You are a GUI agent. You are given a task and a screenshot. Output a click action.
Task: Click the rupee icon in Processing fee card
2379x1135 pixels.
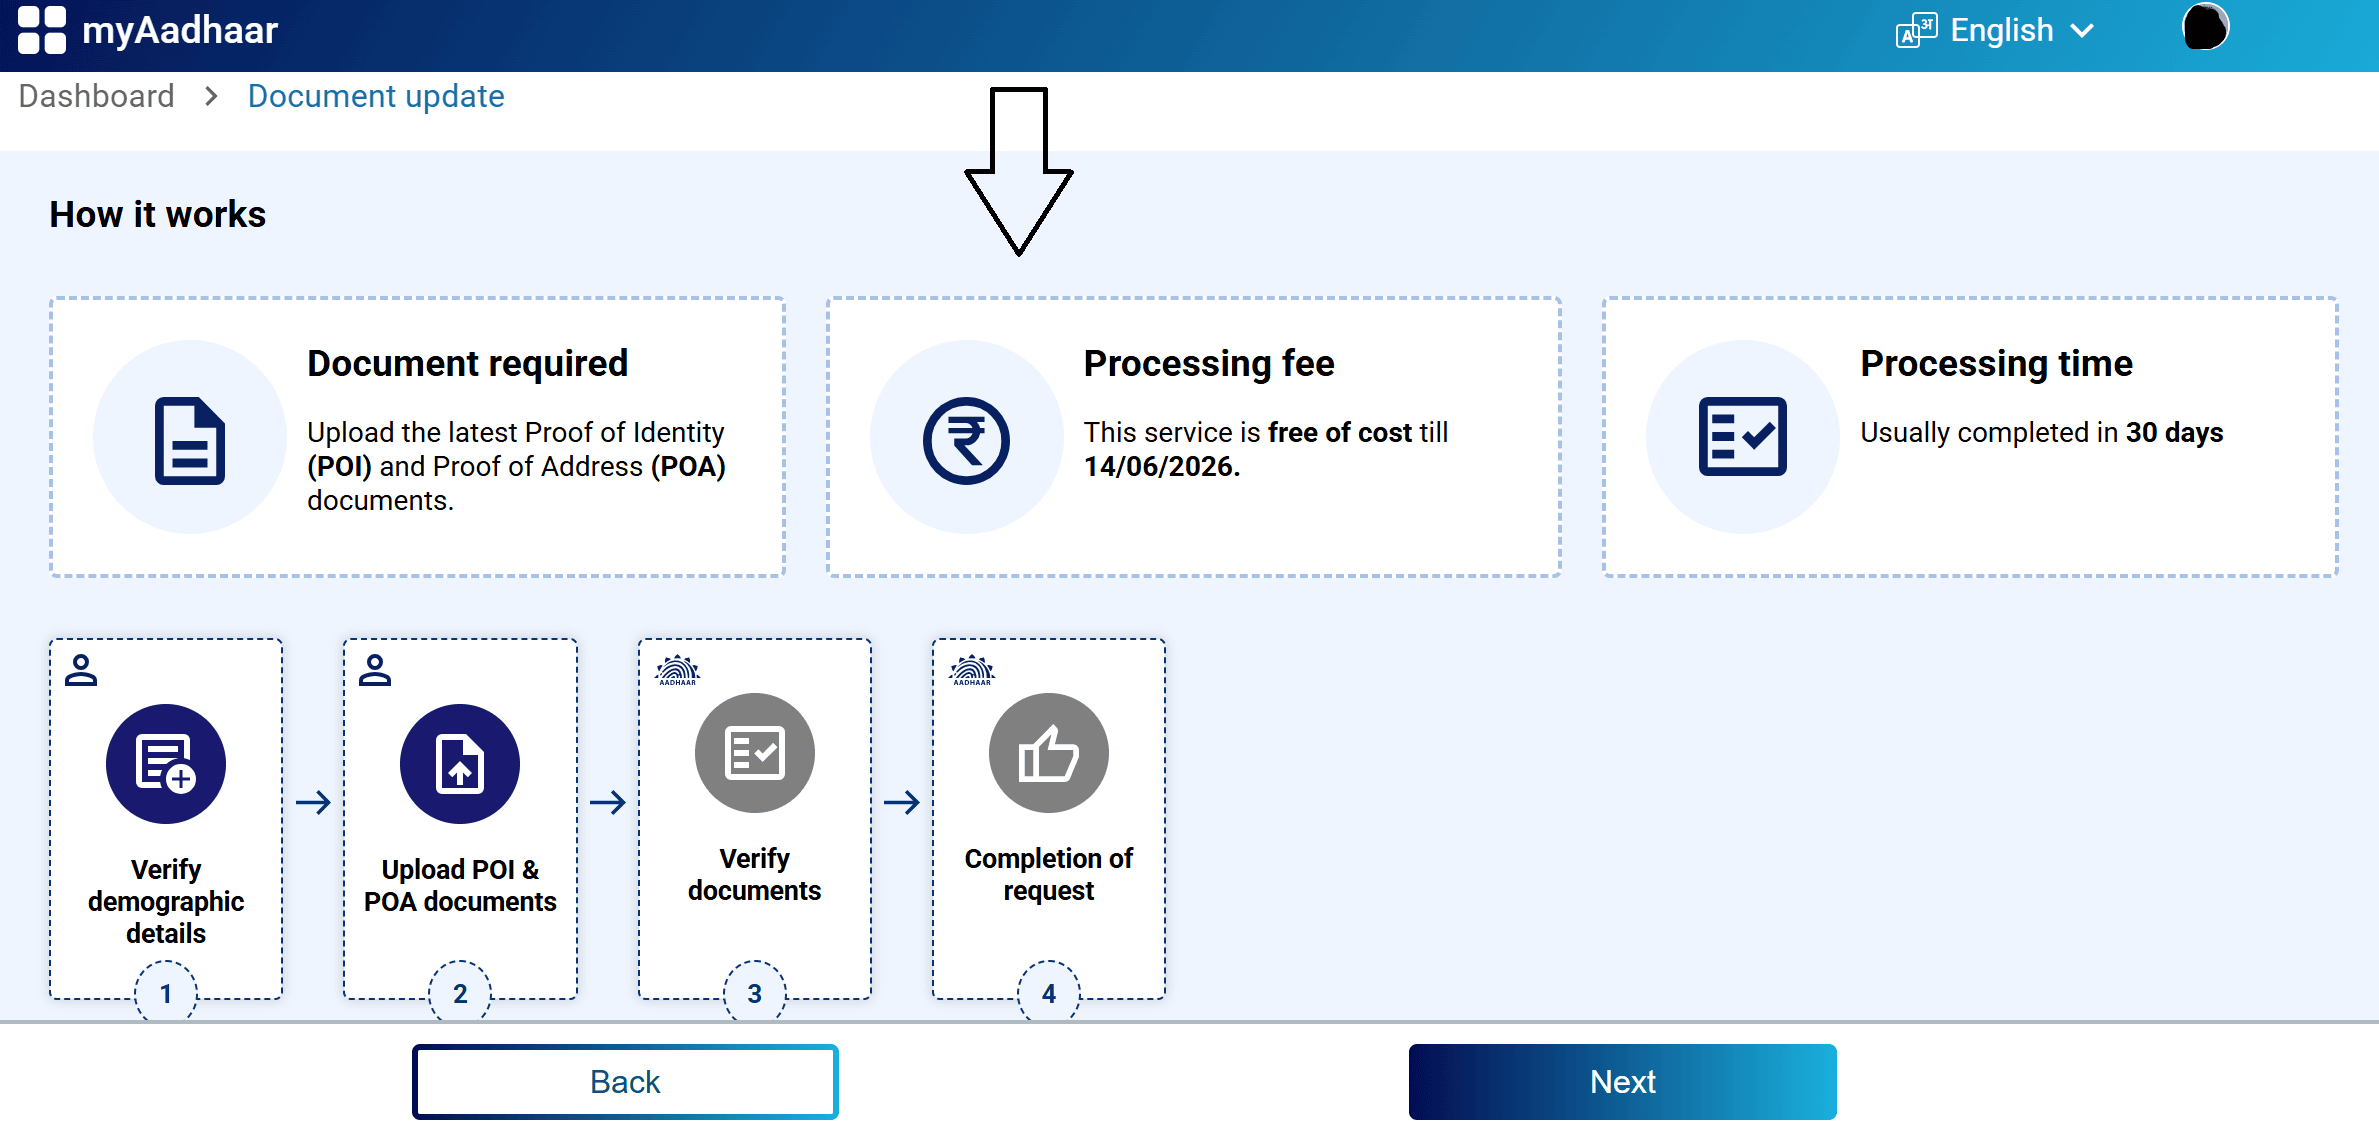(x=966, y=440)
